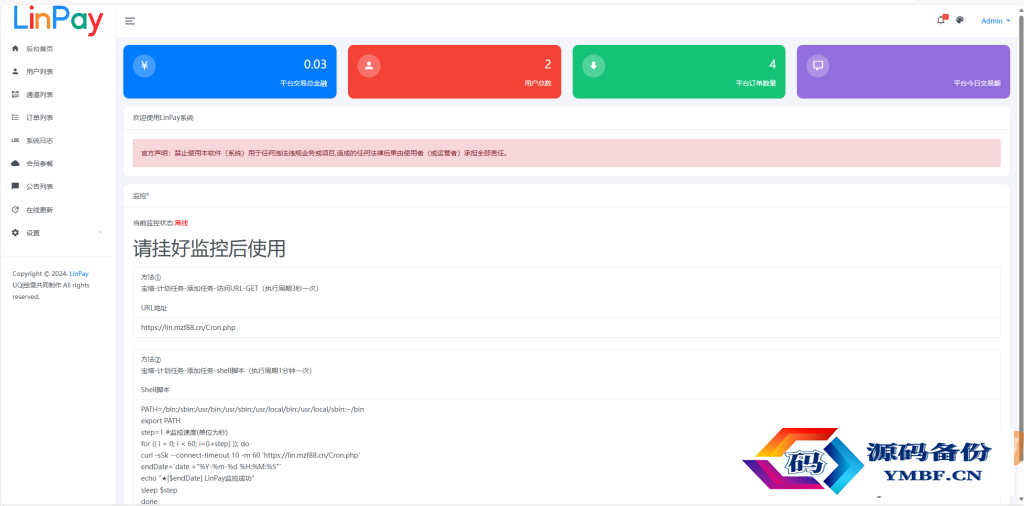Click the user count value 2
This screenshot has height=506, width=1024.
[x=548, y=64]
